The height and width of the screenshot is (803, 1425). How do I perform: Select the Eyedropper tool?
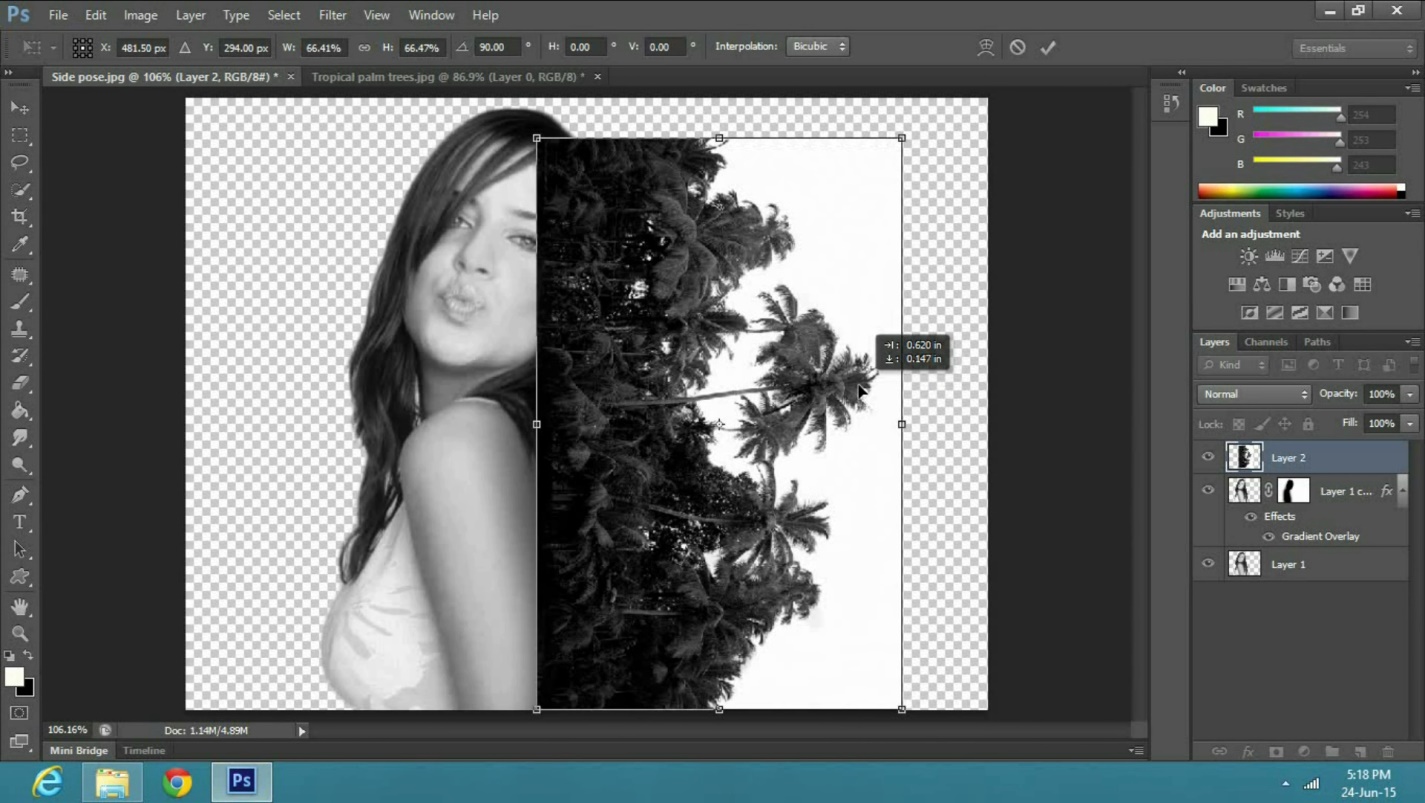(x=19, y=245)
